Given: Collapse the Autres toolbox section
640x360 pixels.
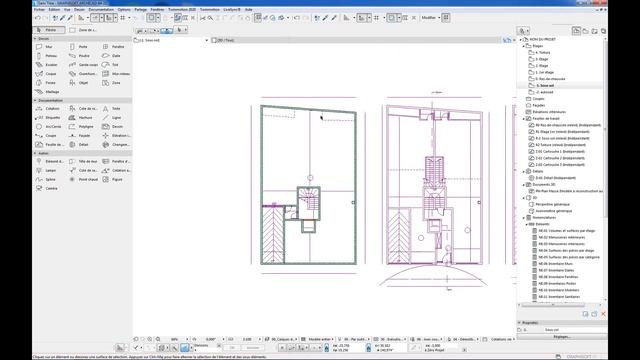Looking at the screenshot, I should click(x=36, y=153).
